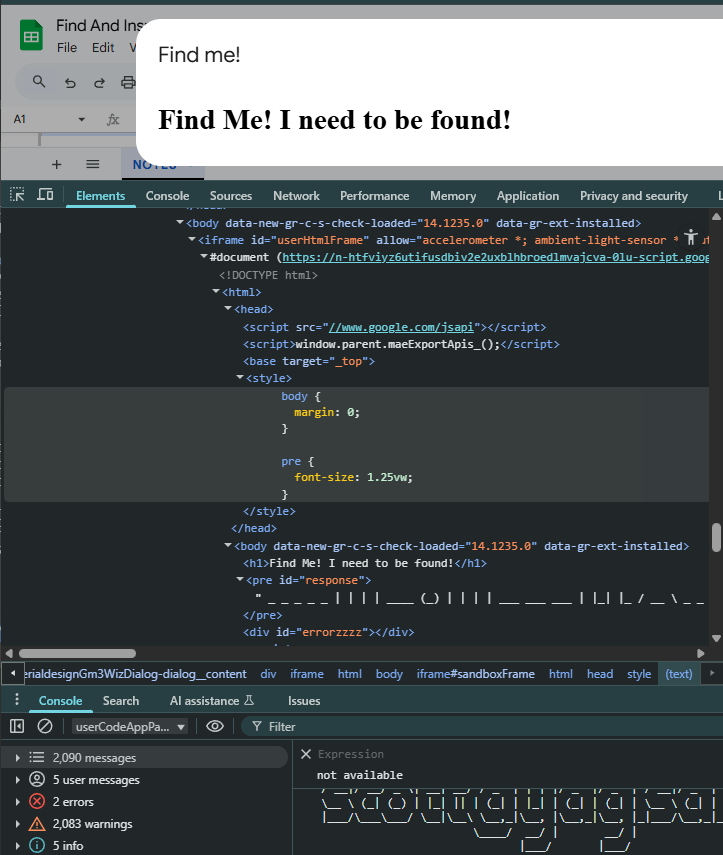
Task: Expand the 5 info group
Action: (x=17, y=846)
